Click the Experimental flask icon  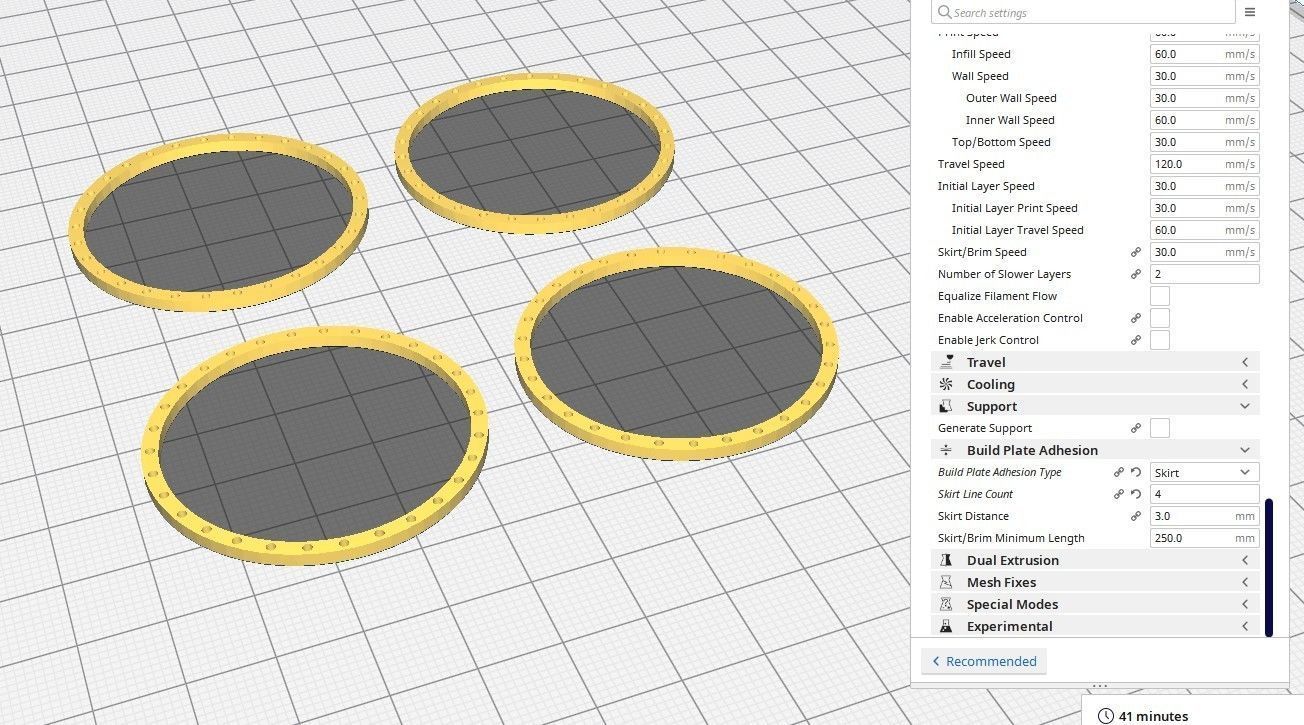click(946, 626)
